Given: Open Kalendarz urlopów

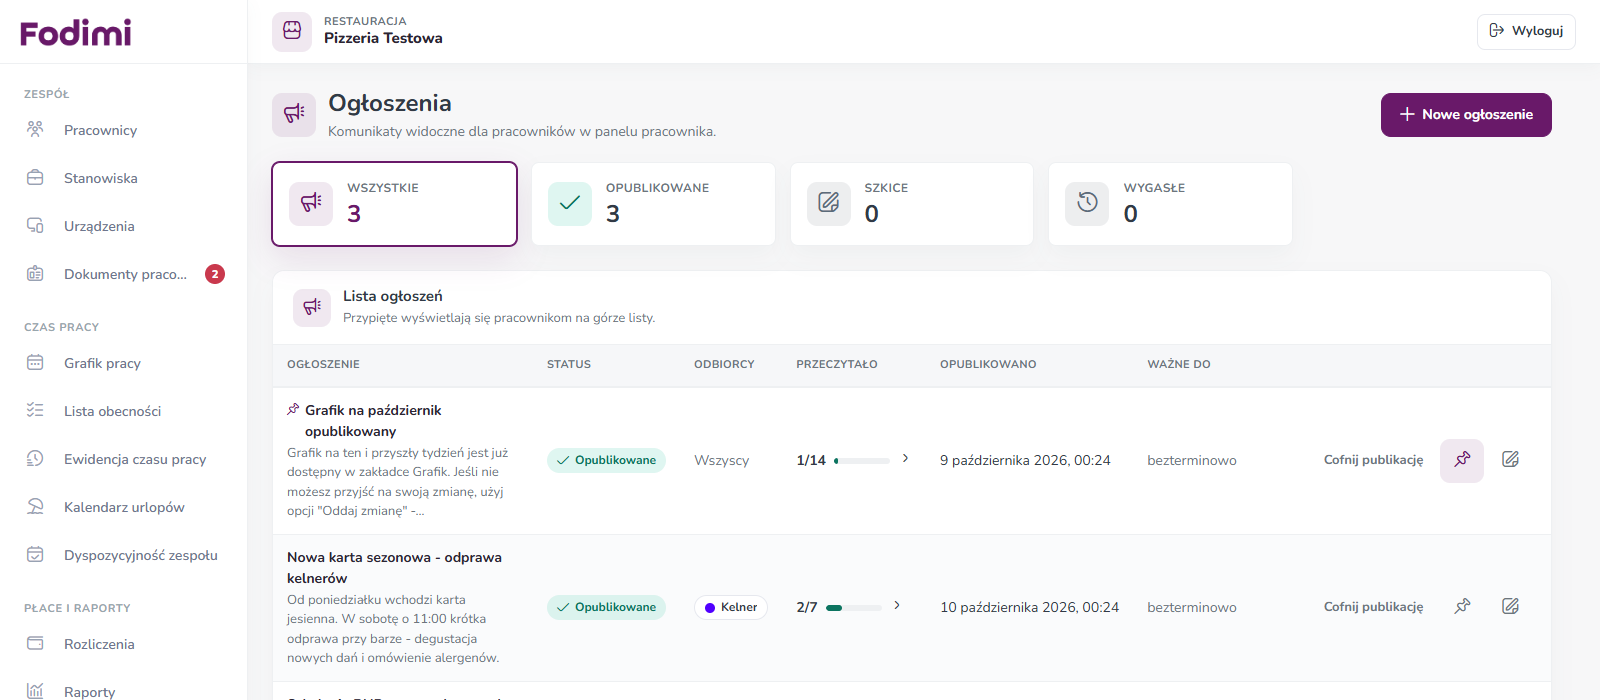Looking at the screenshot, I should pyautogui.click(x=124, y=507).
